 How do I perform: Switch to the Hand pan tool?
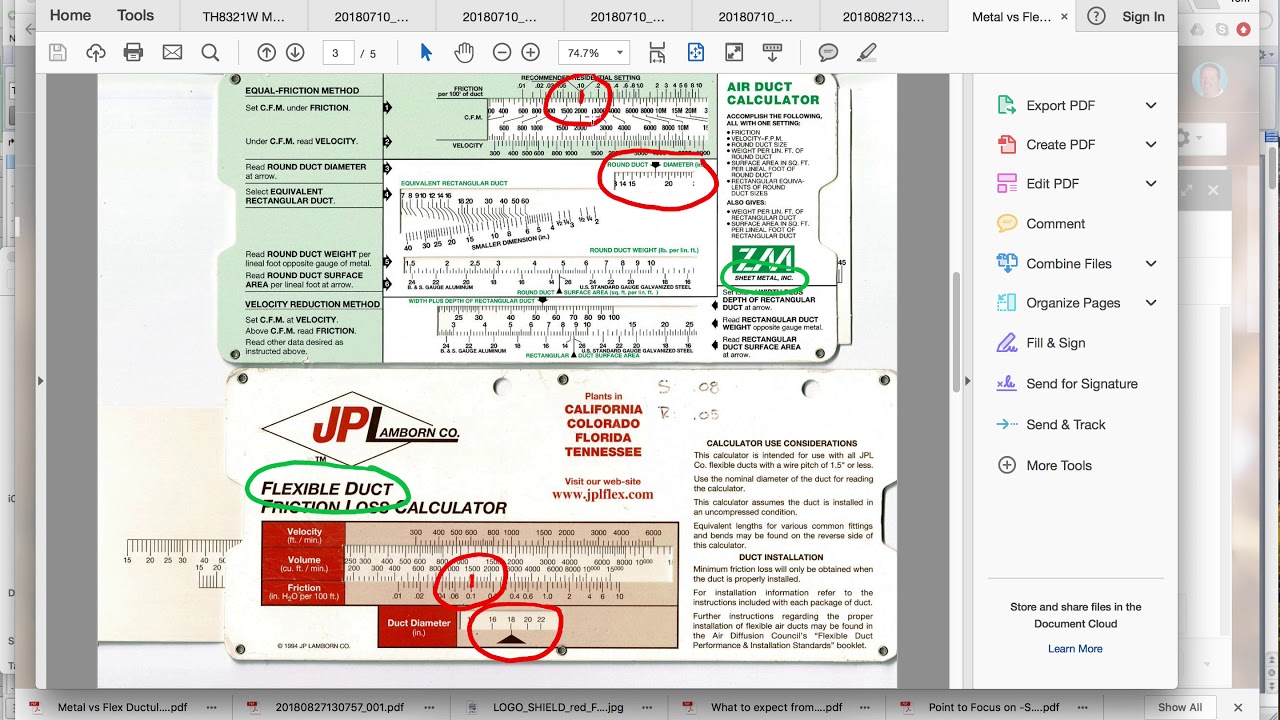pyautogui.click(x=464, y=53)
